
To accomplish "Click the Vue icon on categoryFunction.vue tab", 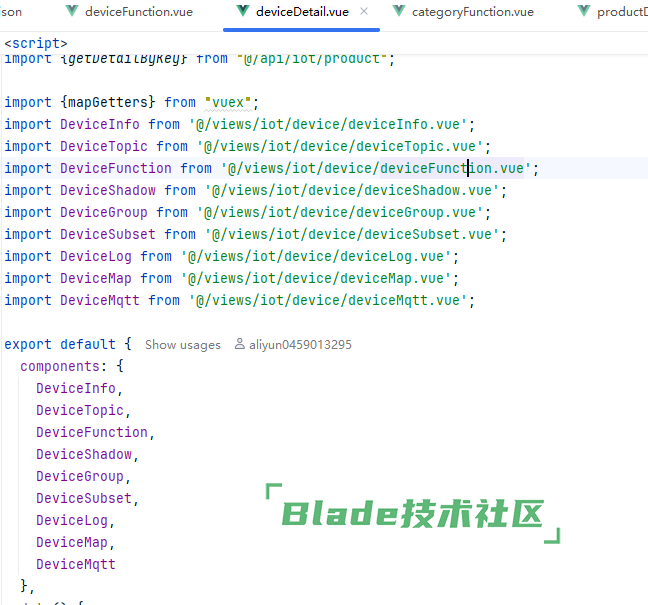I will pyautogui.click(x=400, y=12).
